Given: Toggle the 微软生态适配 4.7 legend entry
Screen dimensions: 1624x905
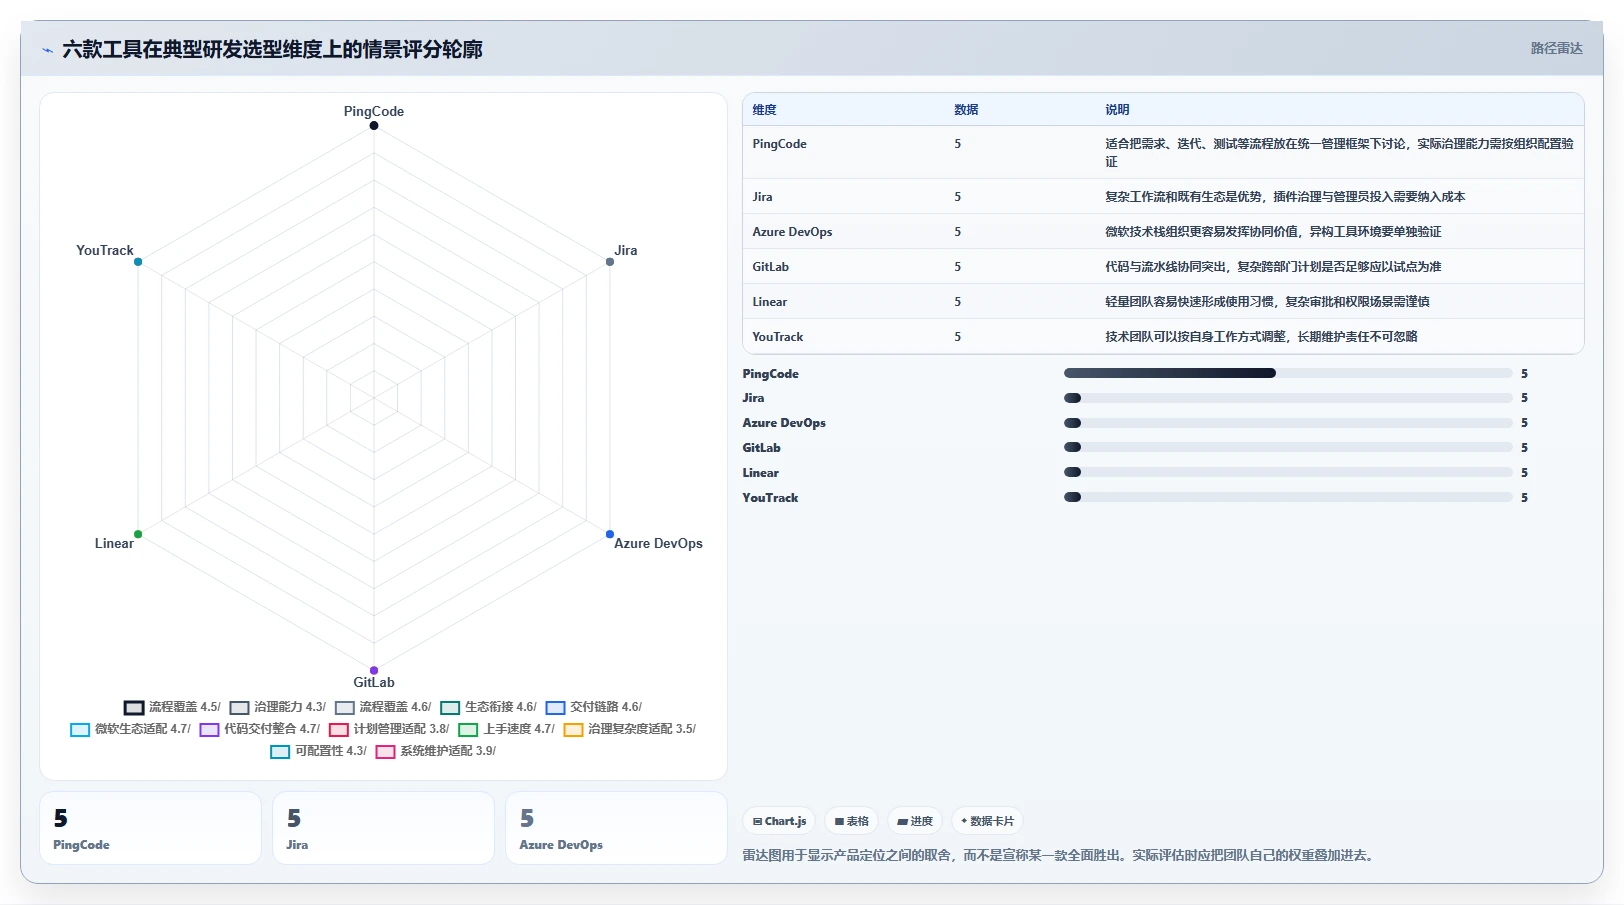Looking at the screenshot, I should [131, 729].
